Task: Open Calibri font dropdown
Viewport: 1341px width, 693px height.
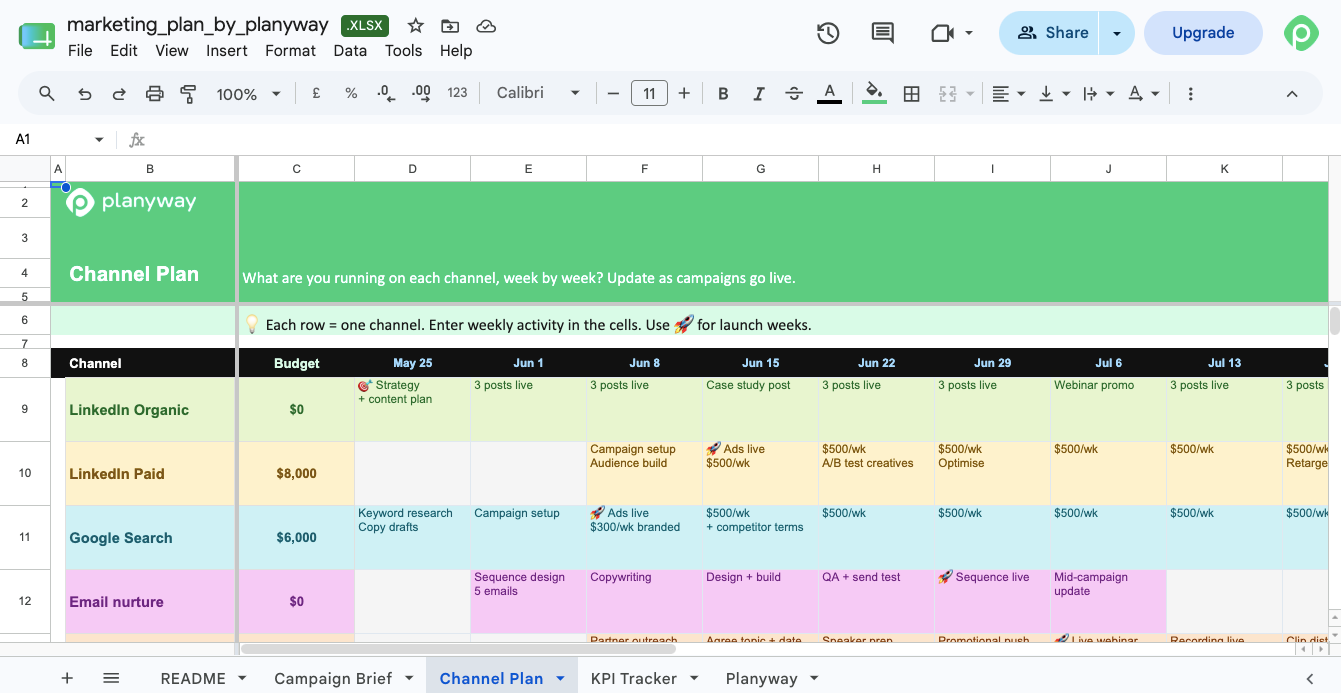Action: (x=538, y=93)
